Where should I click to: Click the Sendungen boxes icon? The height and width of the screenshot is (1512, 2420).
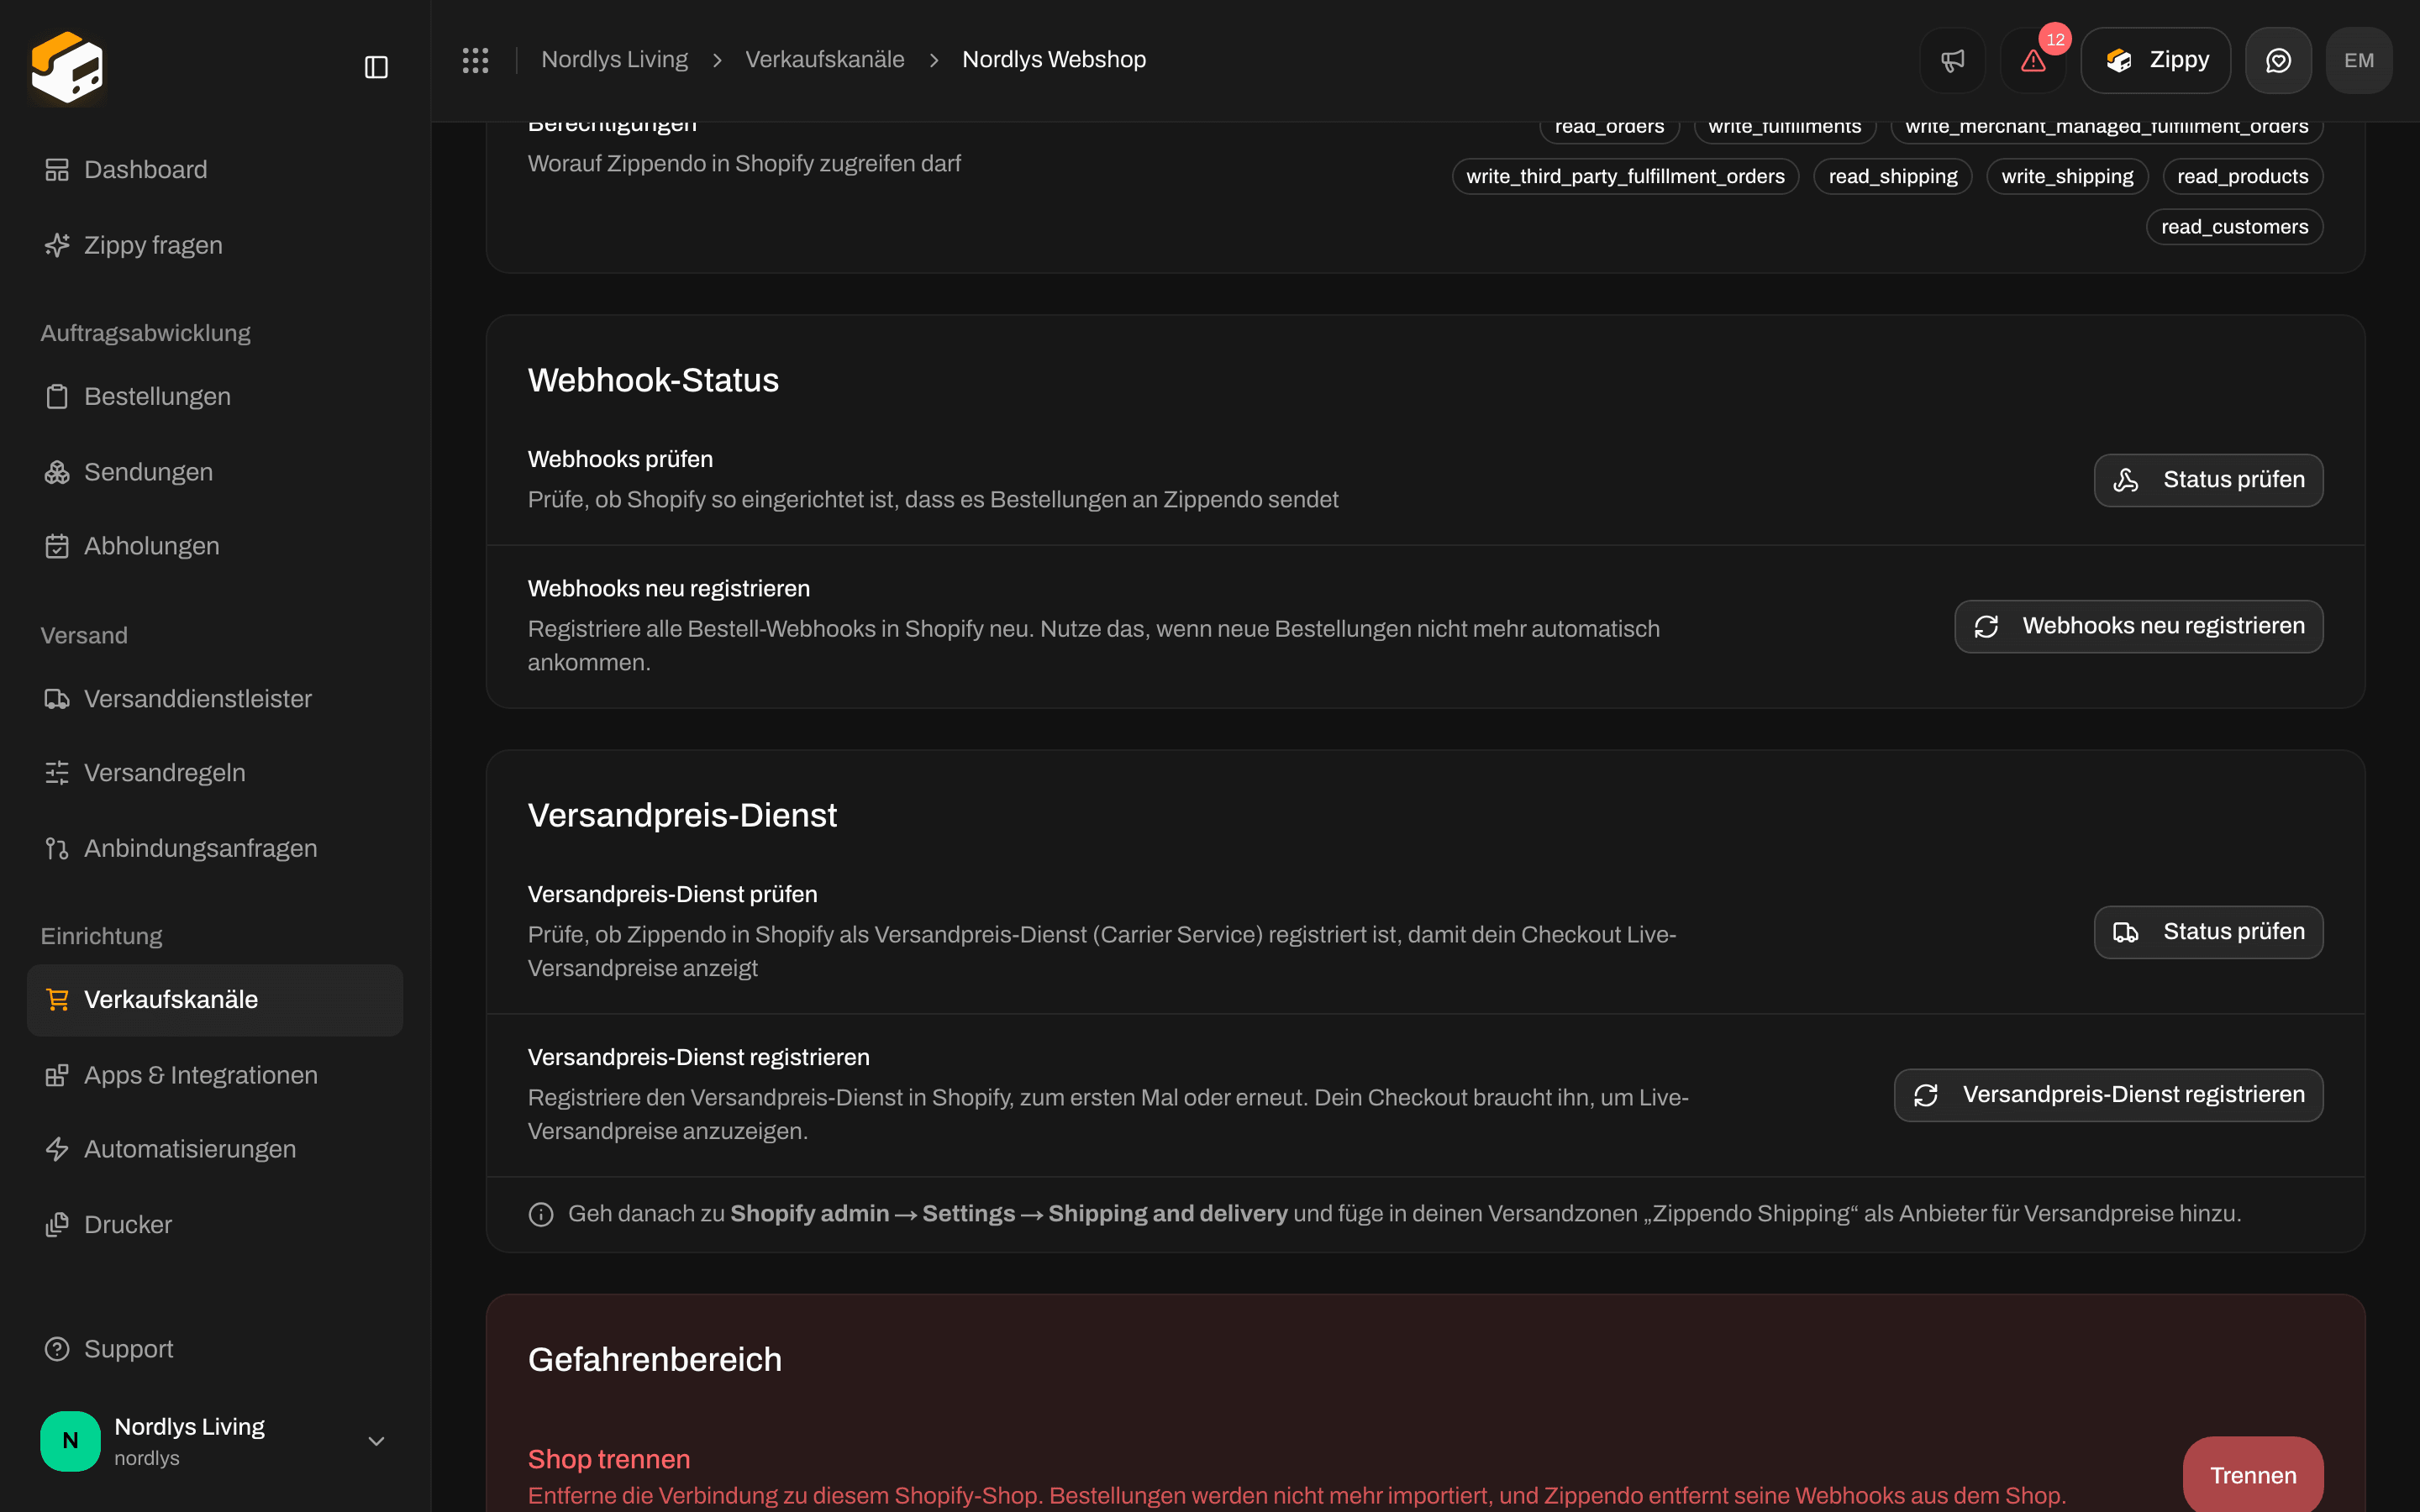(x=57, y=472)
